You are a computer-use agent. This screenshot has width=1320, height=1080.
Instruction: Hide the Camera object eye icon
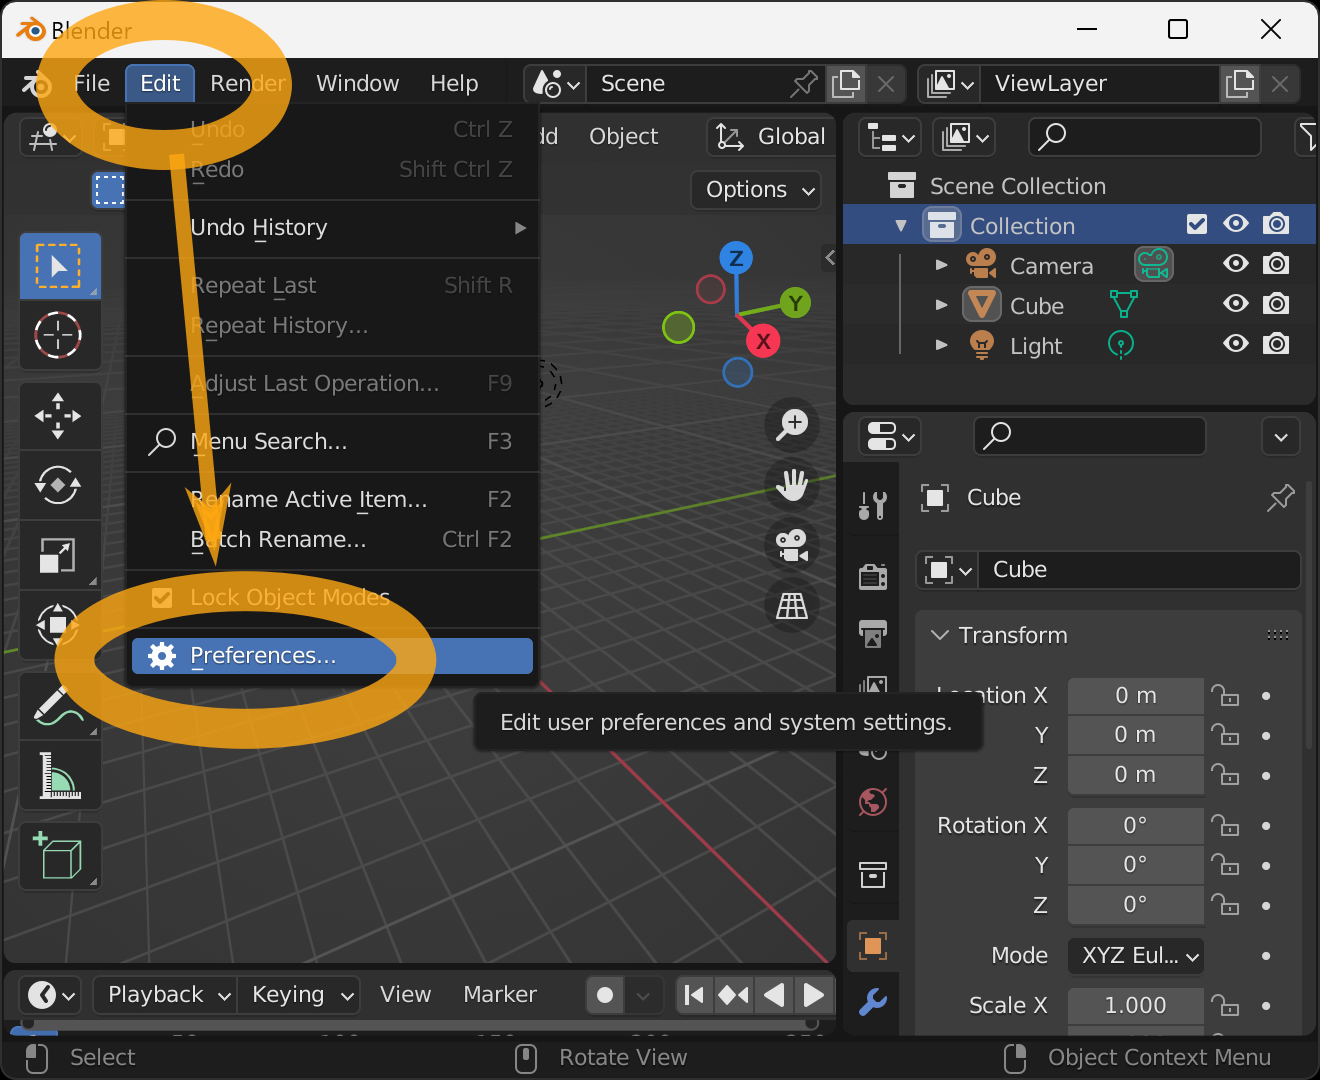1236,264
